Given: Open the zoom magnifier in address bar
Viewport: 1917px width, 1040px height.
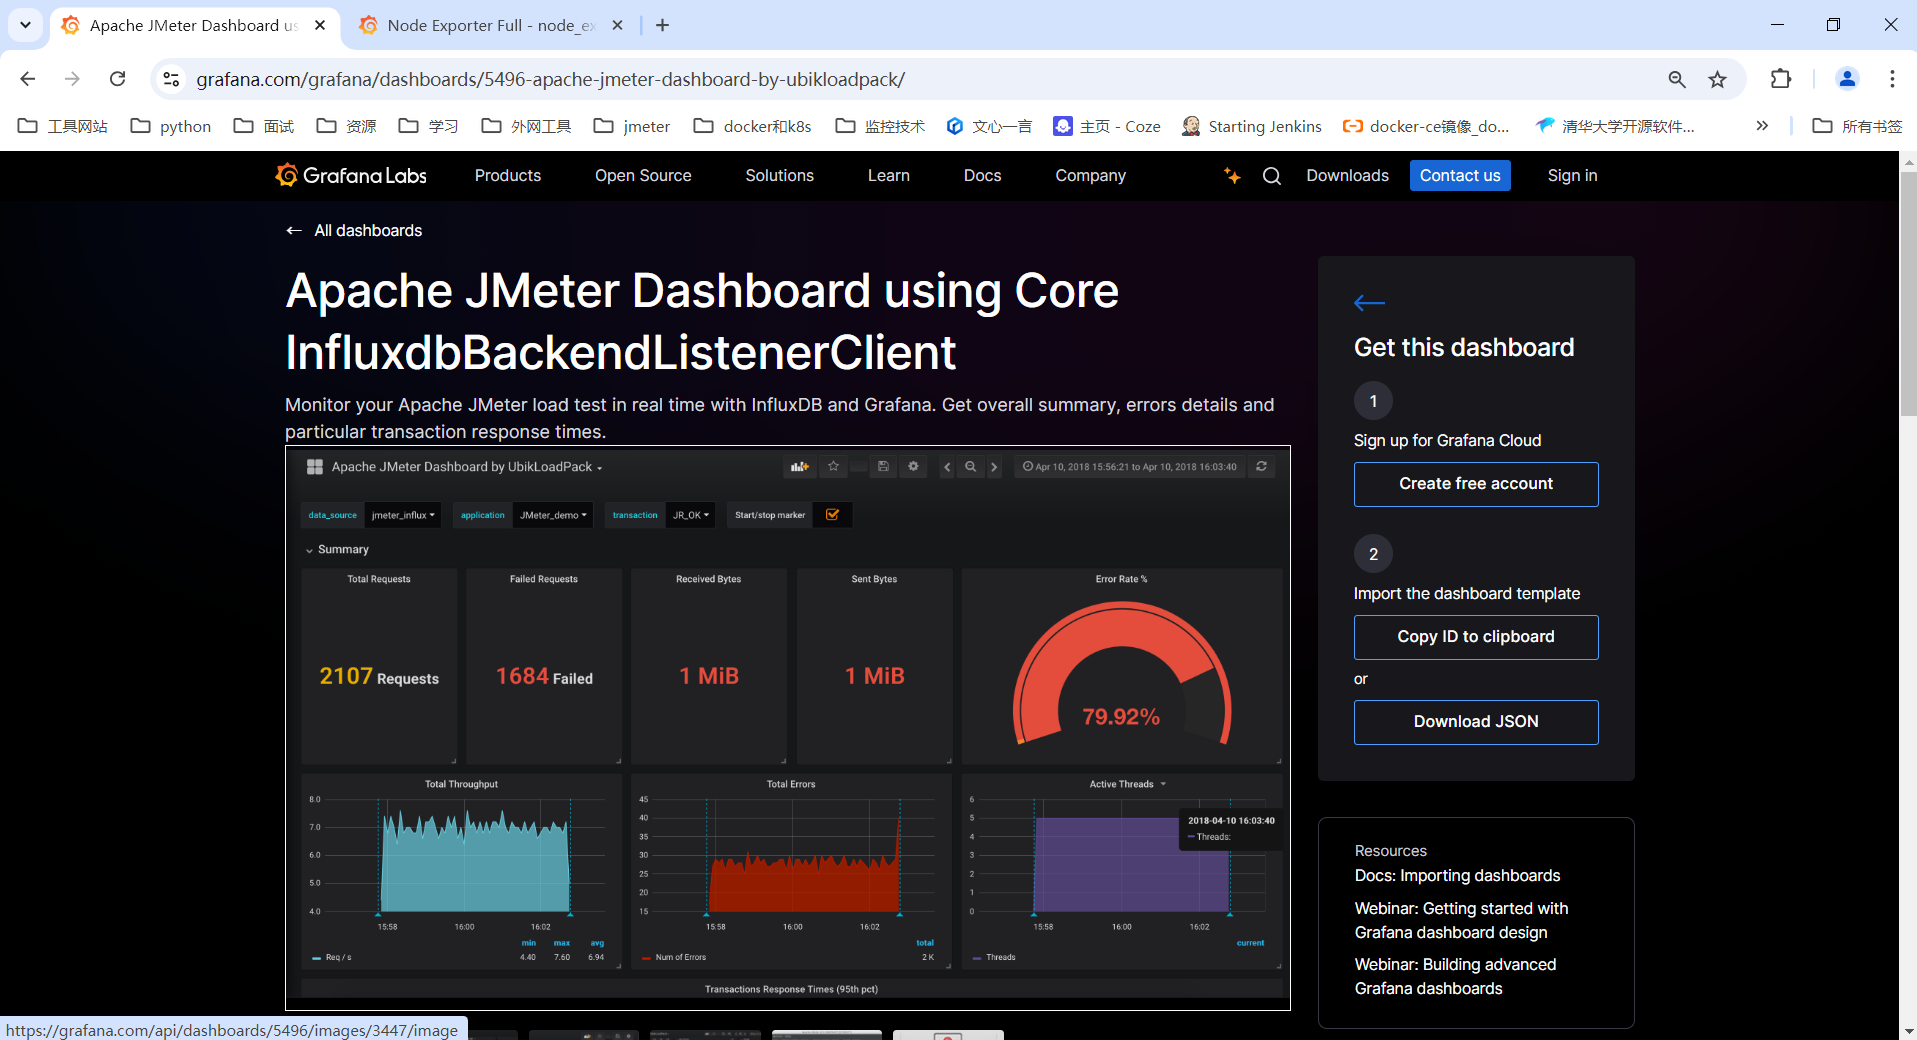Looking at the screenshot, I should (1677, 79).
